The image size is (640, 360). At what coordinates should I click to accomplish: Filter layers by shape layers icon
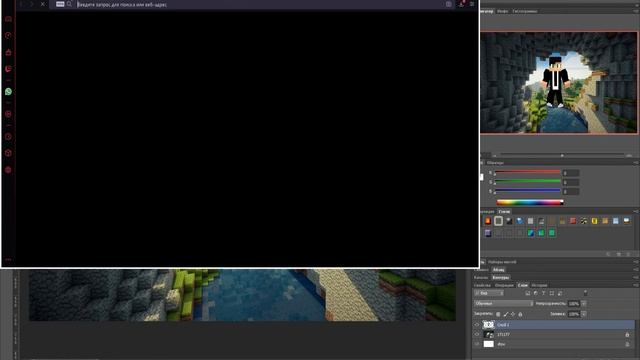[x=552, y=293]
